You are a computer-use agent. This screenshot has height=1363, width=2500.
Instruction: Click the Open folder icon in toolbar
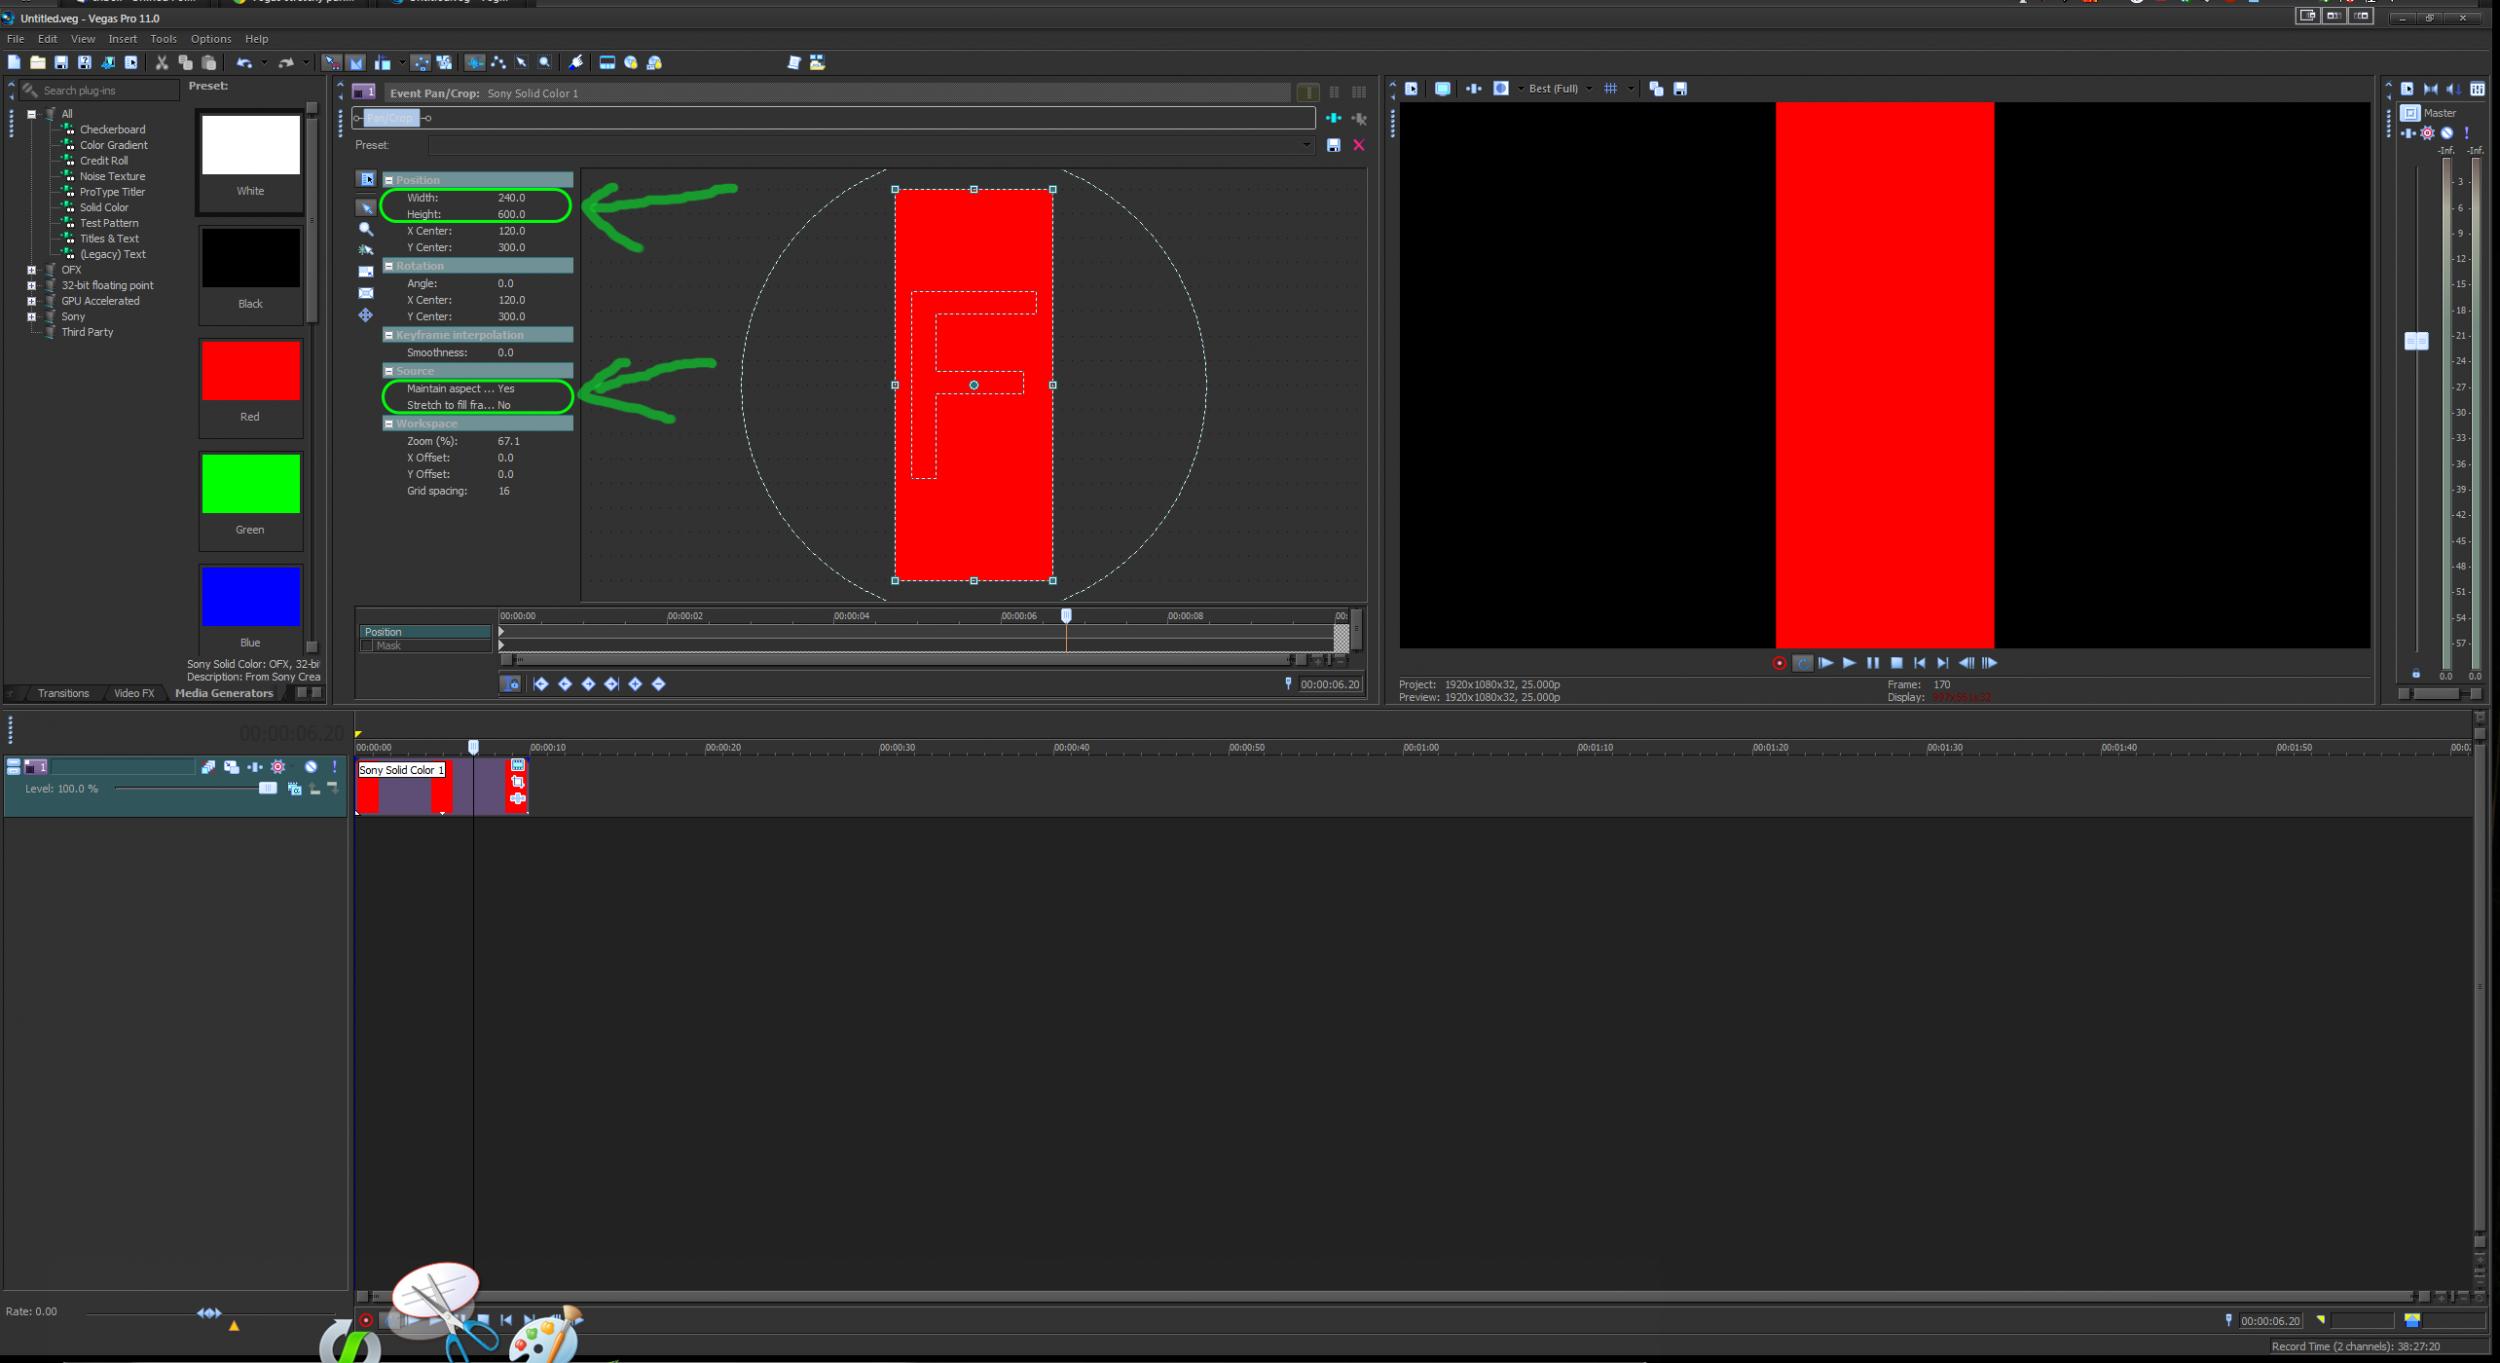coord(37,62)
